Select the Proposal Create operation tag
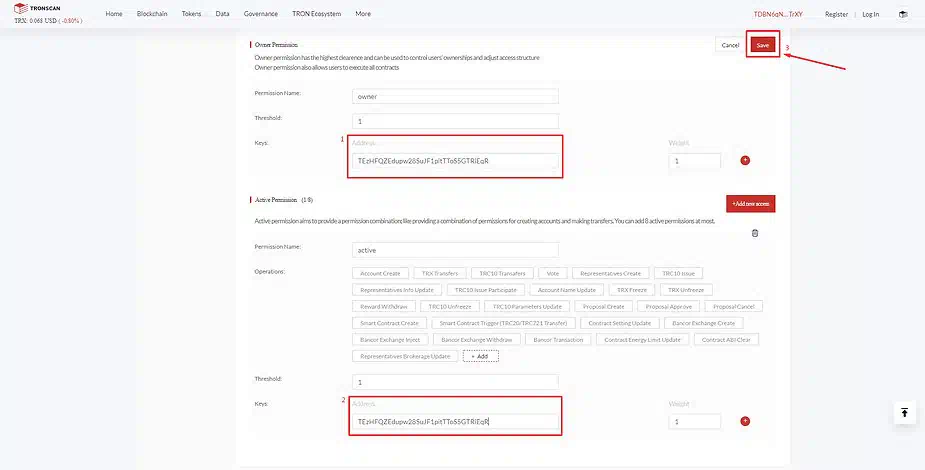 click(x=603, y=306)
